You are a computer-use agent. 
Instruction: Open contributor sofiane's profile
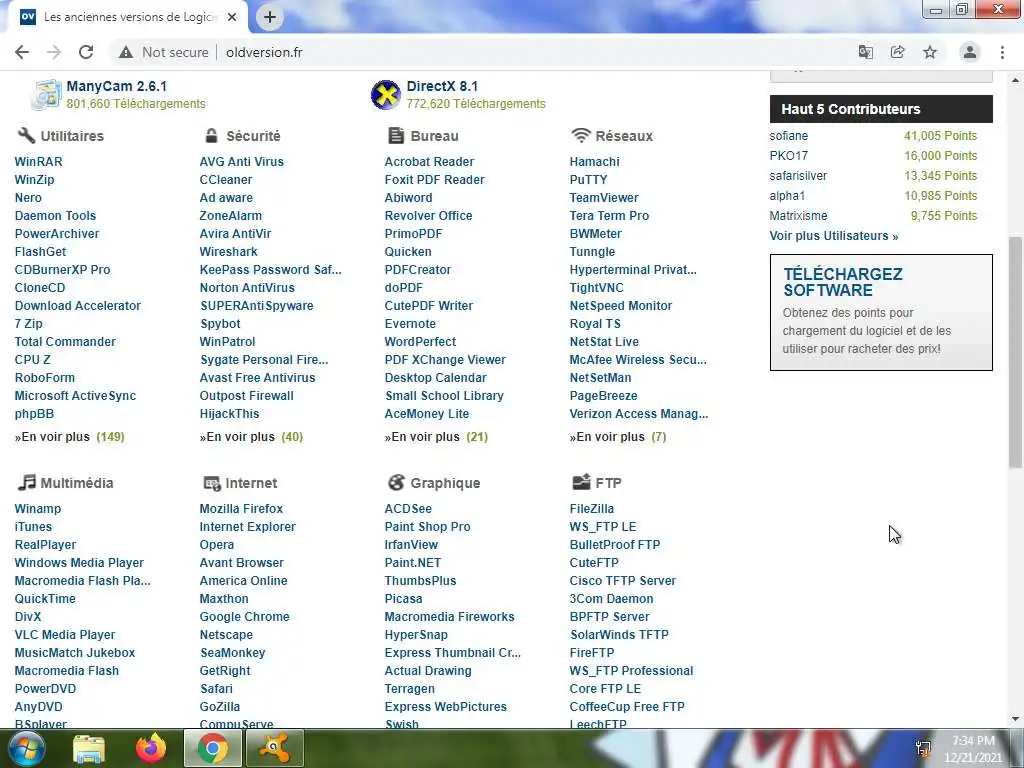[x=788, y=136]
